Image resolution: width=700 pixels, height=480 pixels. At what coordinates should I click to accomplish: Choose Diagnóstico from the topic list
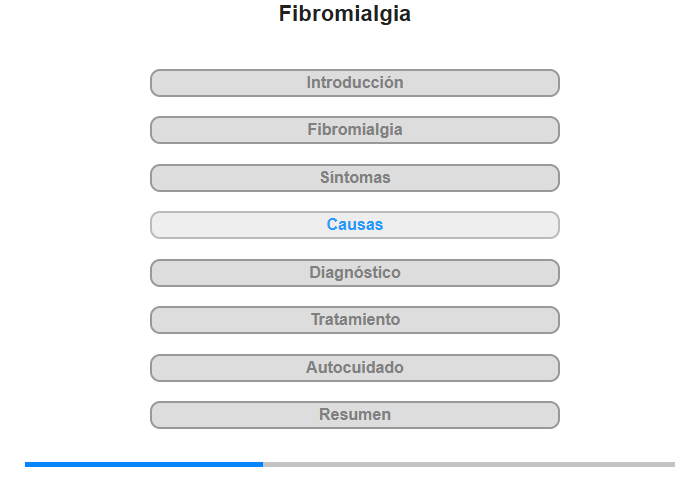pos(355,273)
